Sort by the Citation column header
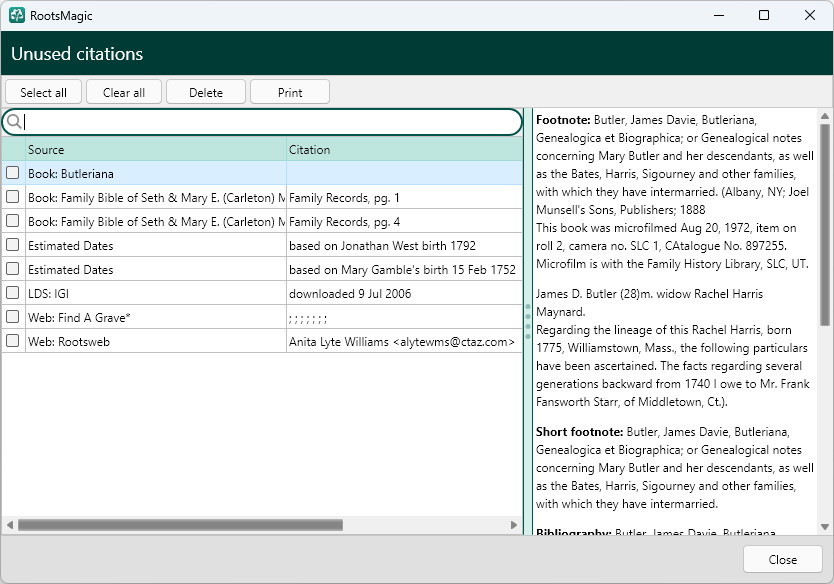Screen dimensions: 834x584 click(404, 149)
